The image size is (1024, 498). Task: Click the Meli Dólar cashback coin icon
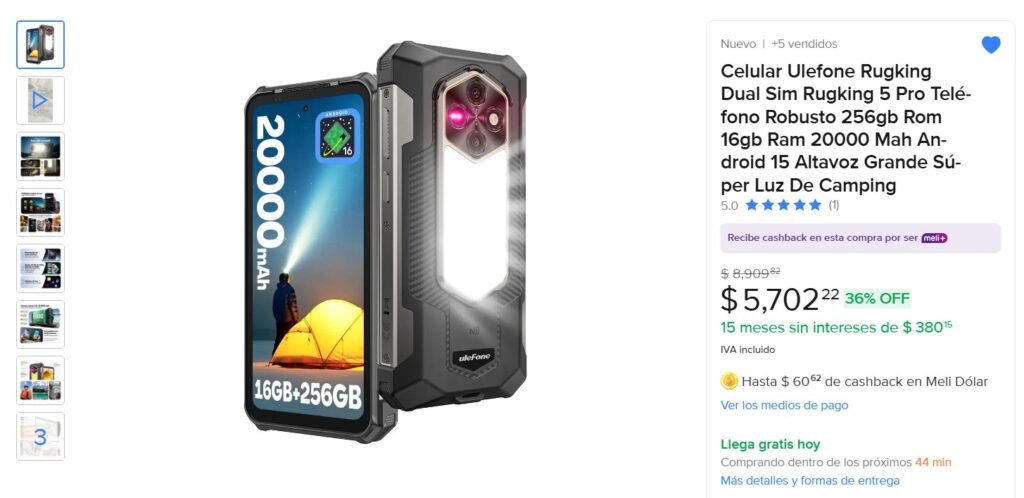click(x=729, y=381)
